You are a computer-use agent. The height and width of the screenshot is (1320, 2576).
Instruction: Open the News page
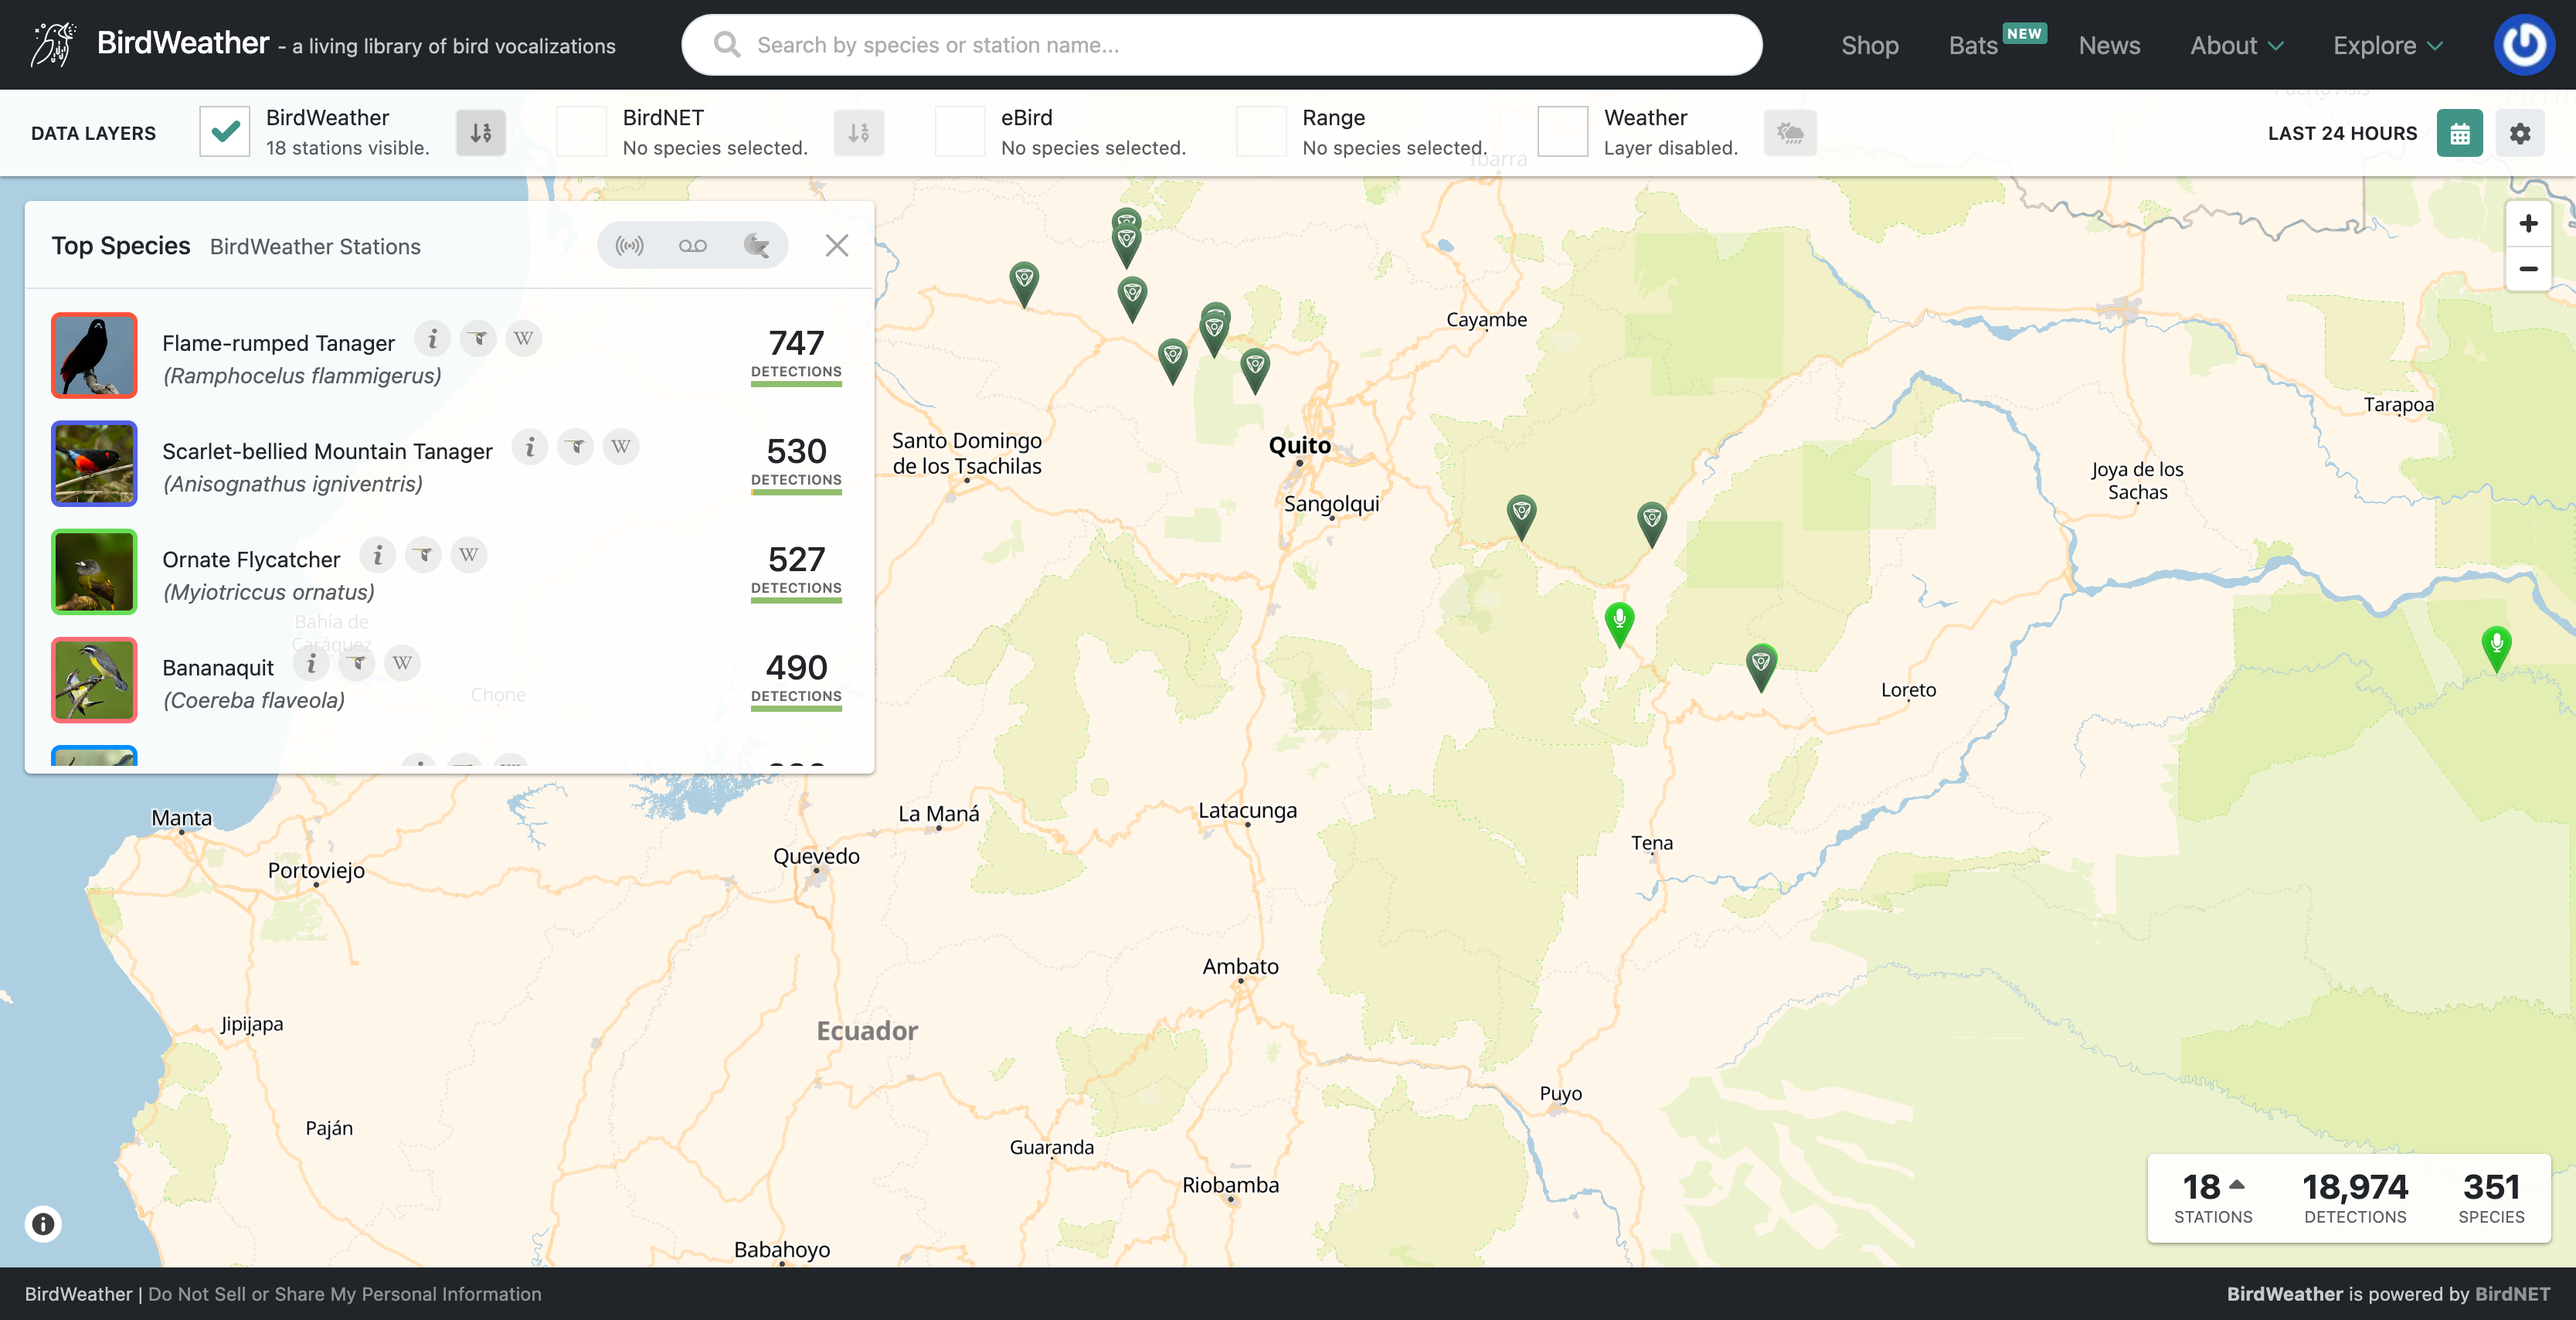pyautogui.click(x=2109, y=45)
